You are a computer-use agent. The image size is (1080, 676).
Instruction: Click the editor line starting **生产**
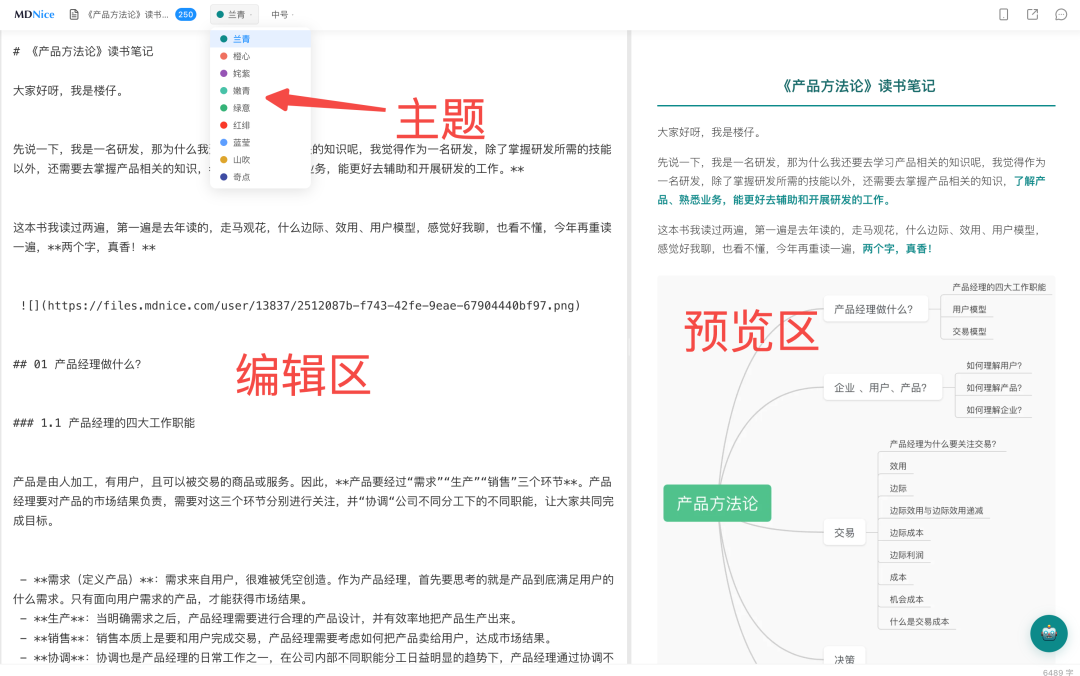(x=269, y=619)
